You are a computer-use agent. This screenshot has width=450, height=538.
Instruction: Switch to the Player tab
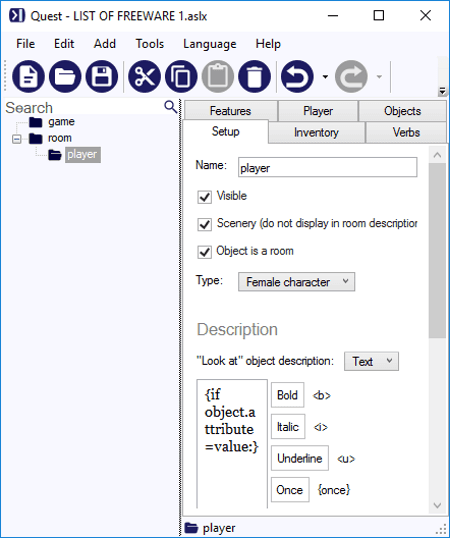[318, 111]
